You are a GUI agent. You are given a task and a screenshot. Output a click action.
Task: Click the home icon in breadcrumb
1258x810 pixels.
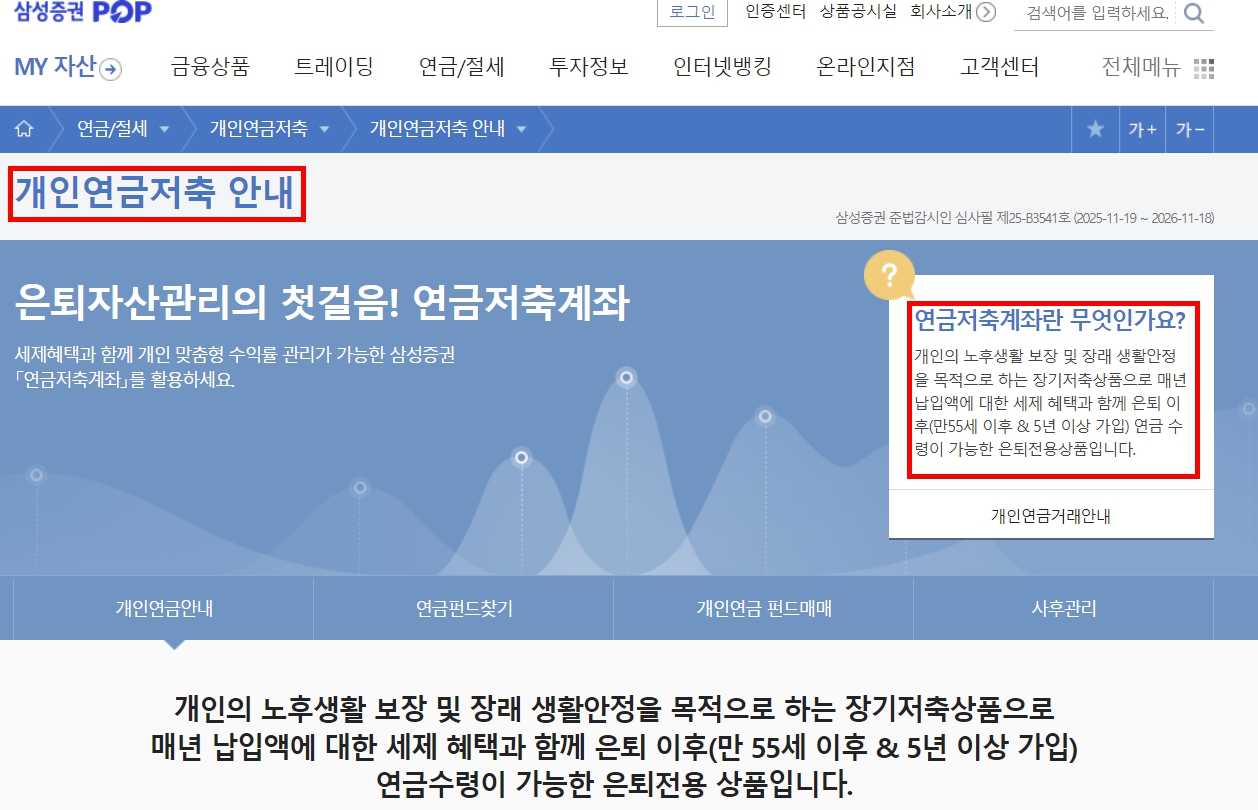click(24, 129)
